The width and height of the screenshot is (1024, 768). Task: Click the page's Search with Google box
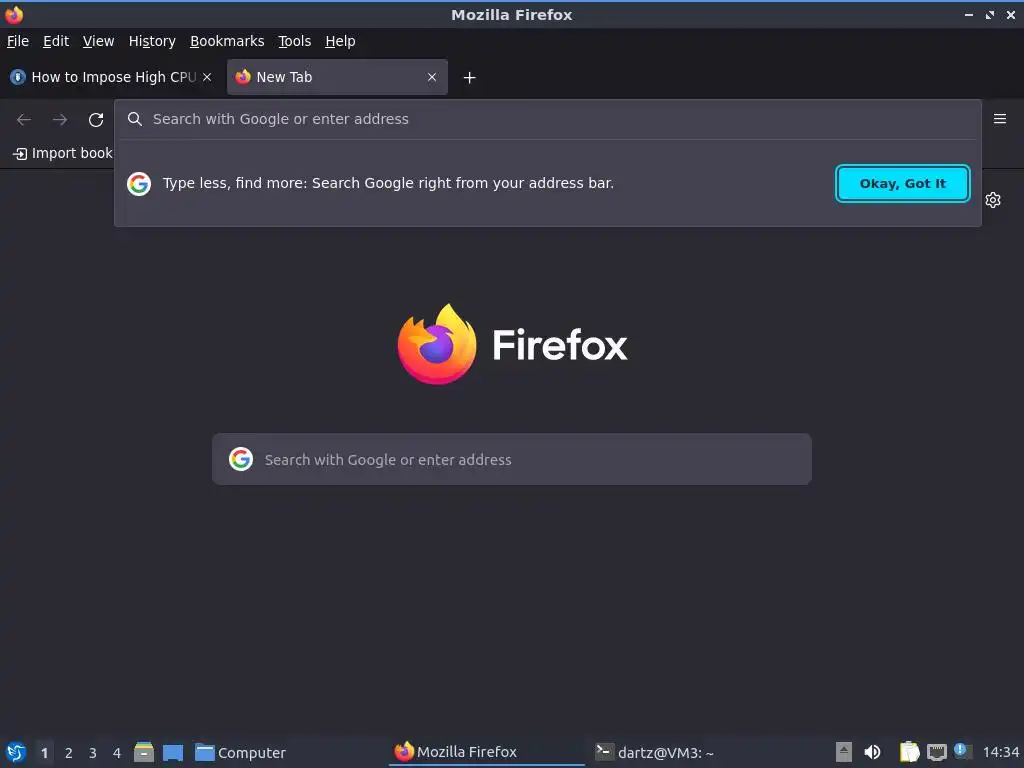pyautogui.click(x=511, y=459)
